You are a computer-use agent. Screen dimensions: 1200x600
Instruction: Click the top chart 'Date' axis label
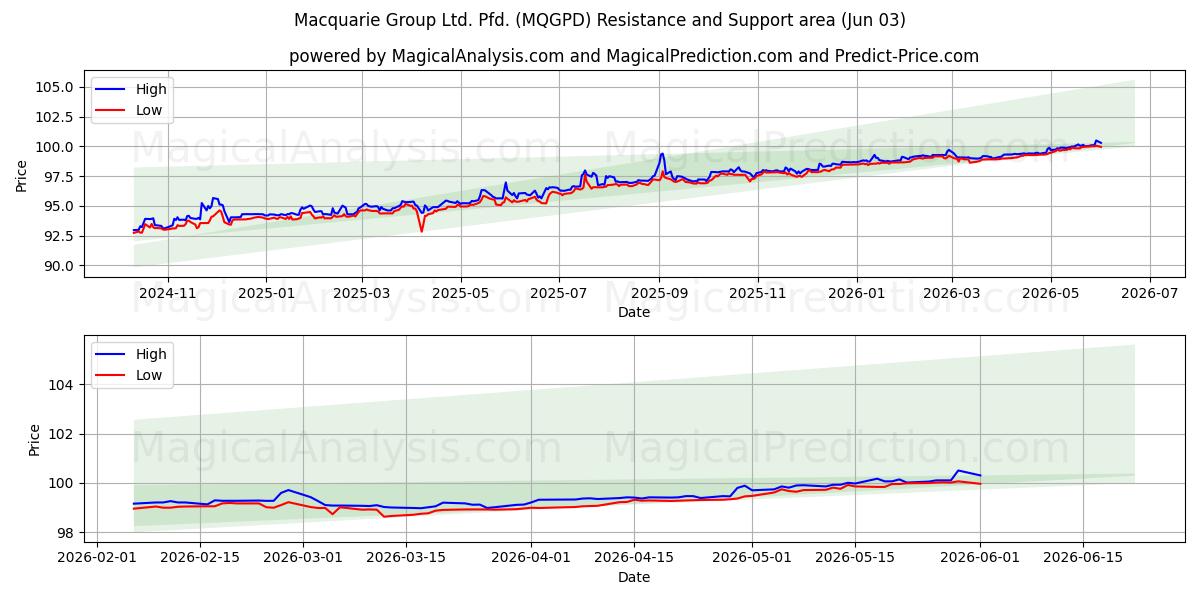[634, 312]
